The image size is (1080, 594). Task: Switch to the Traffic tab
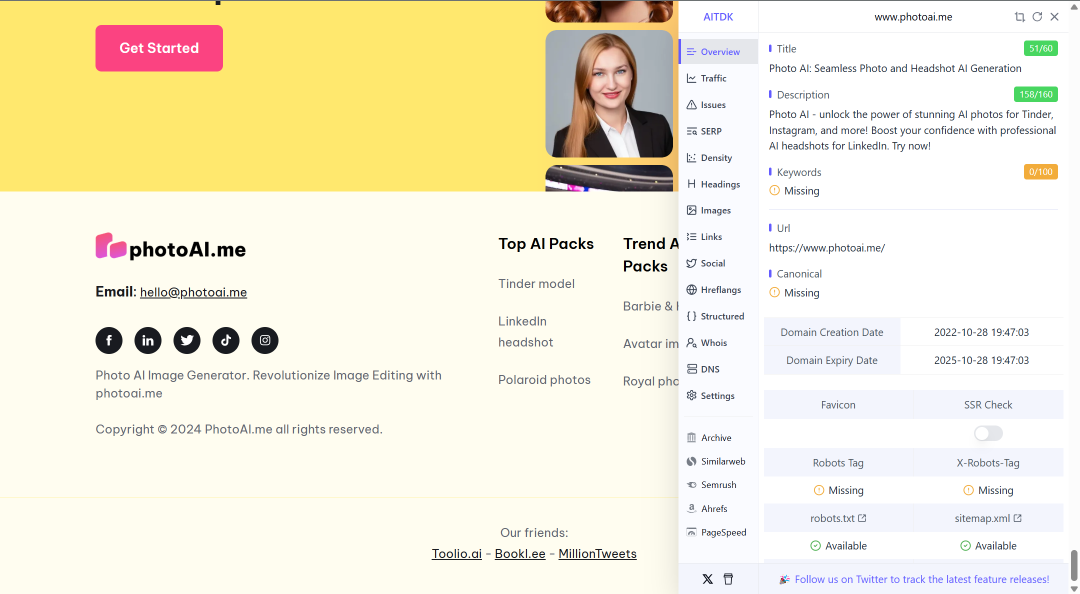pyautogui.click(x=718, y=79)
